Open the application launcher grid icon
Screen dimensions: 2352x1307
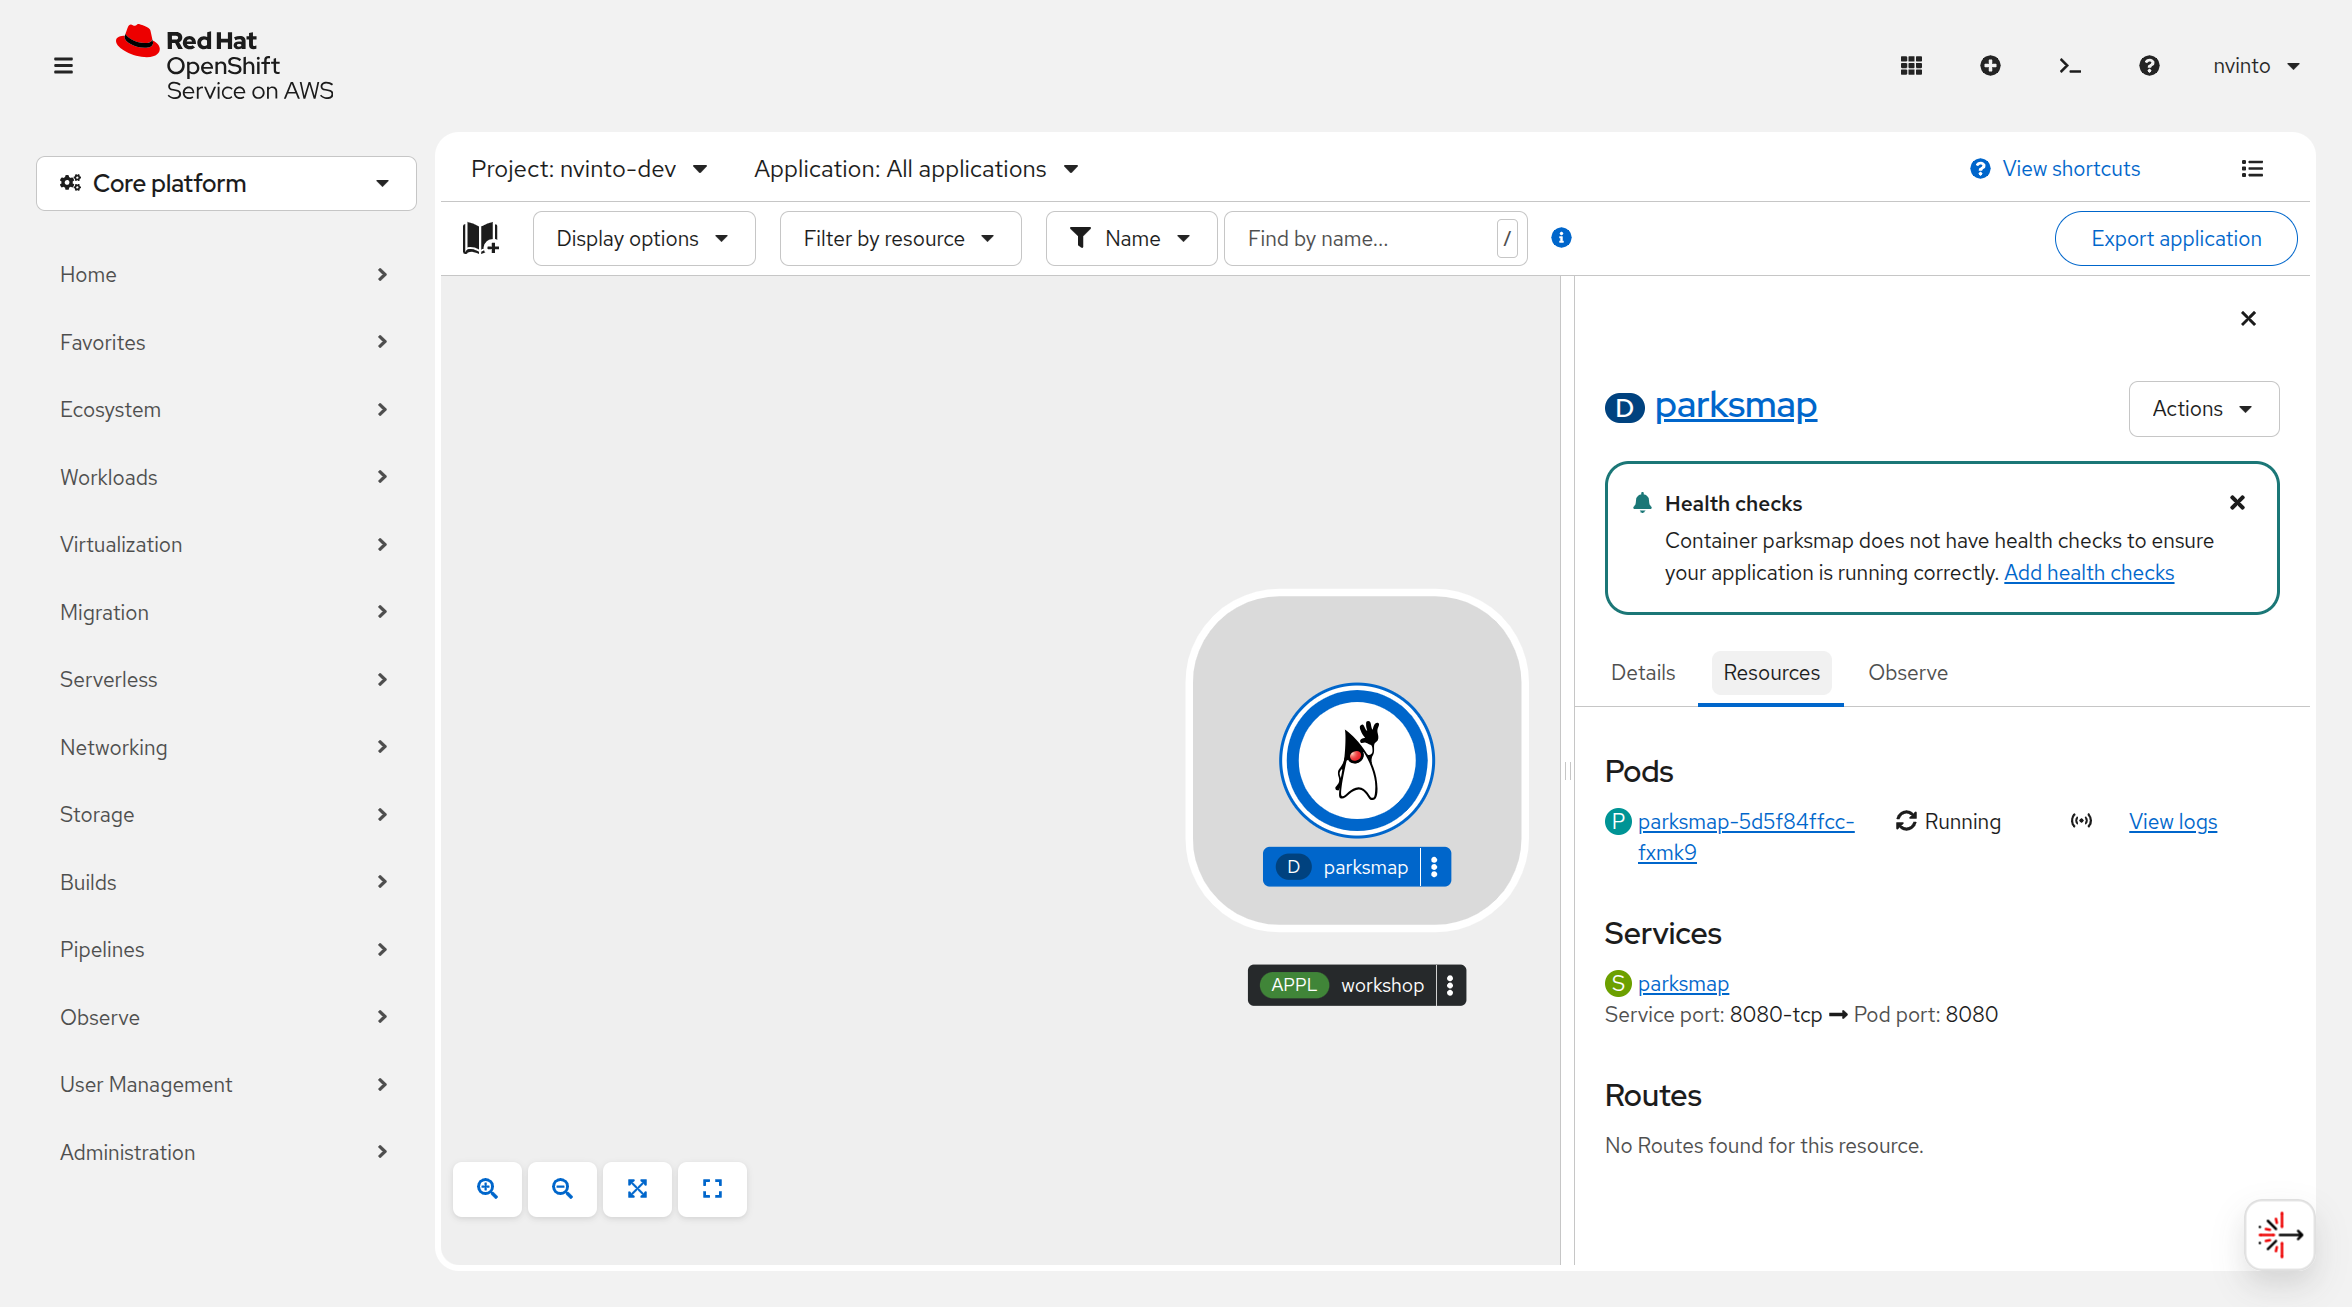pos(1911,66)
